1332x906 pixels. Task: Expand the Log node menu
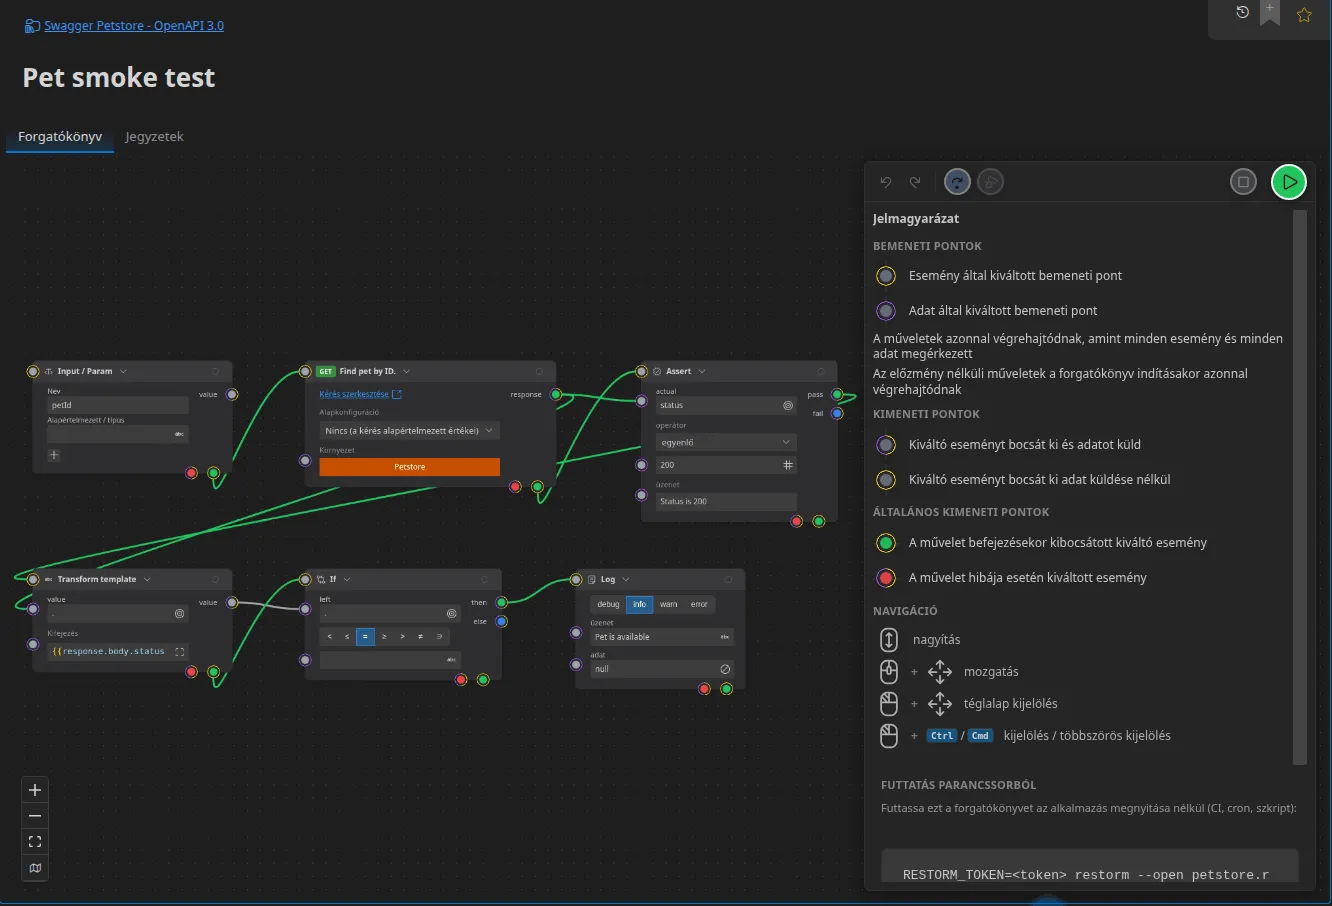(626, 579)
